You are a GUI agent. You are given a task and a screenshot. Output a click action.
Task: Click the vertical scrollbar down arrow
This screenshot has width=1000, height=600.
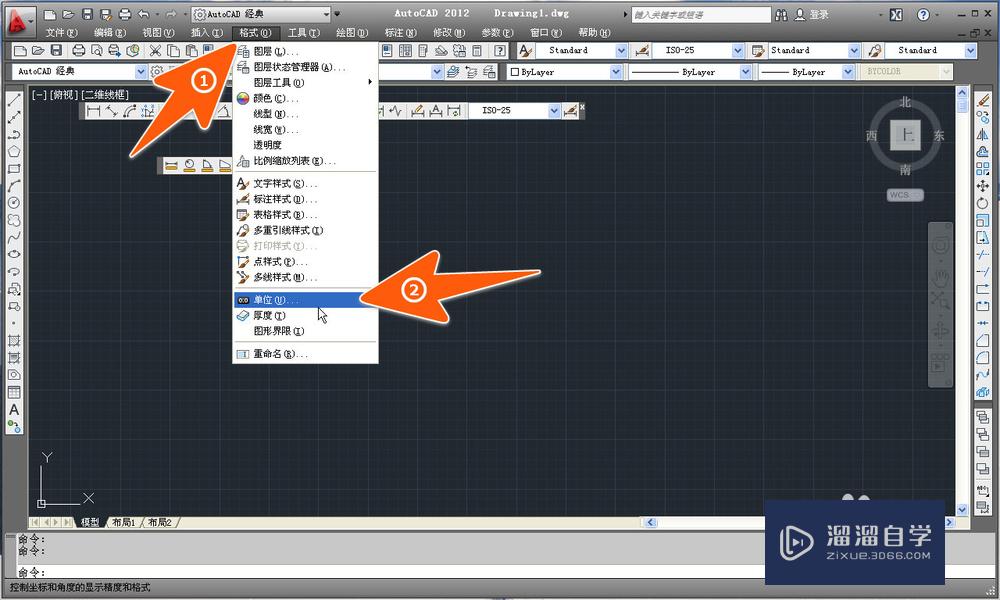pyautogui.click(x=962, y=509)
